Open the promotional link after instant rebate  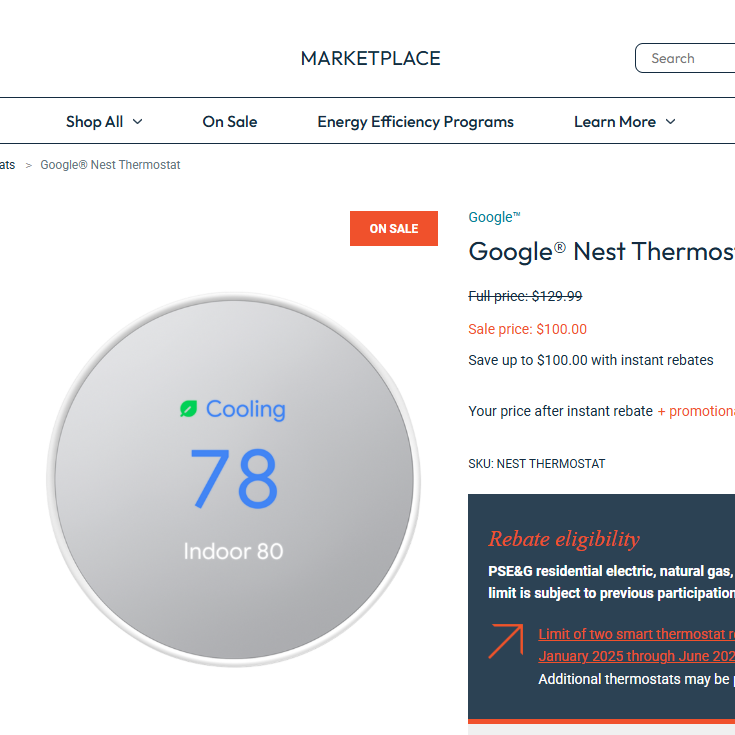click(700, 411)
